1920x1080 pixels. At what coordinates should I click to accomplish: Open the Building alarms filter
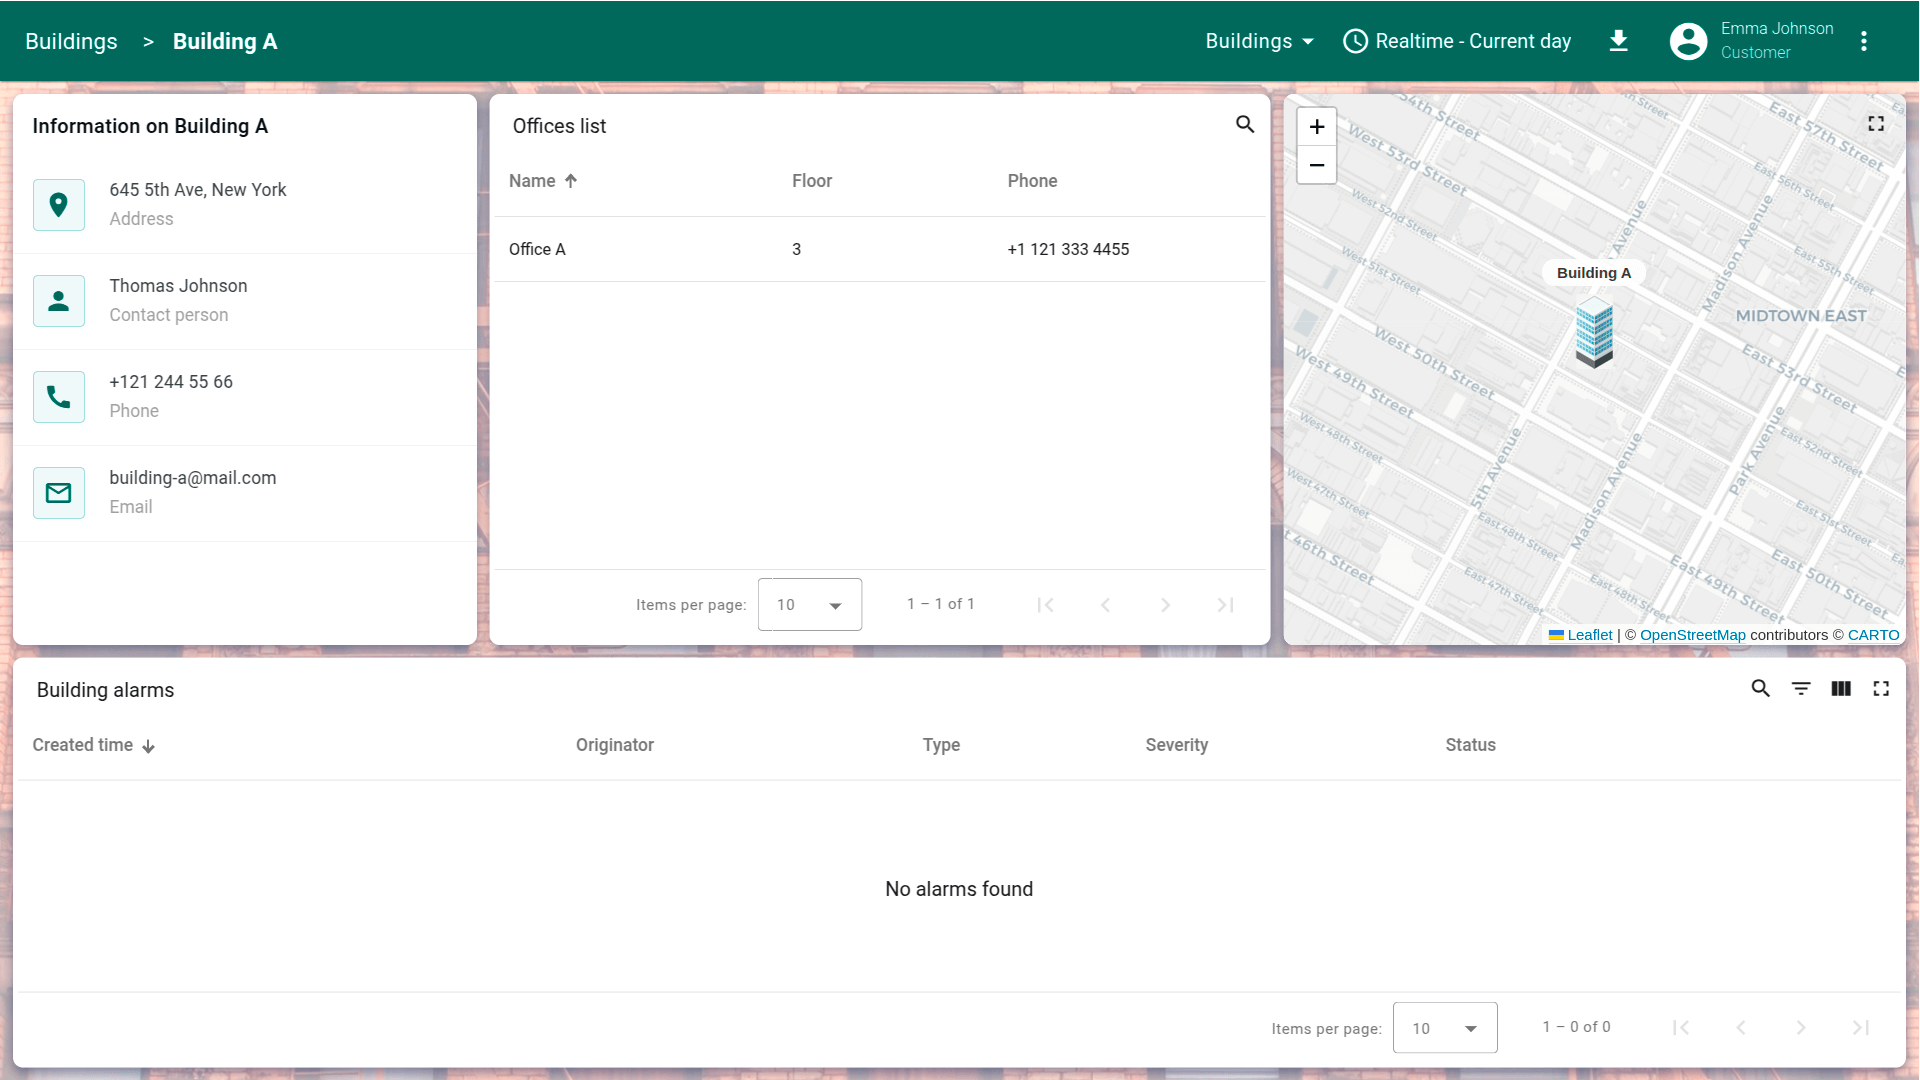click(x=1800, y=689)
